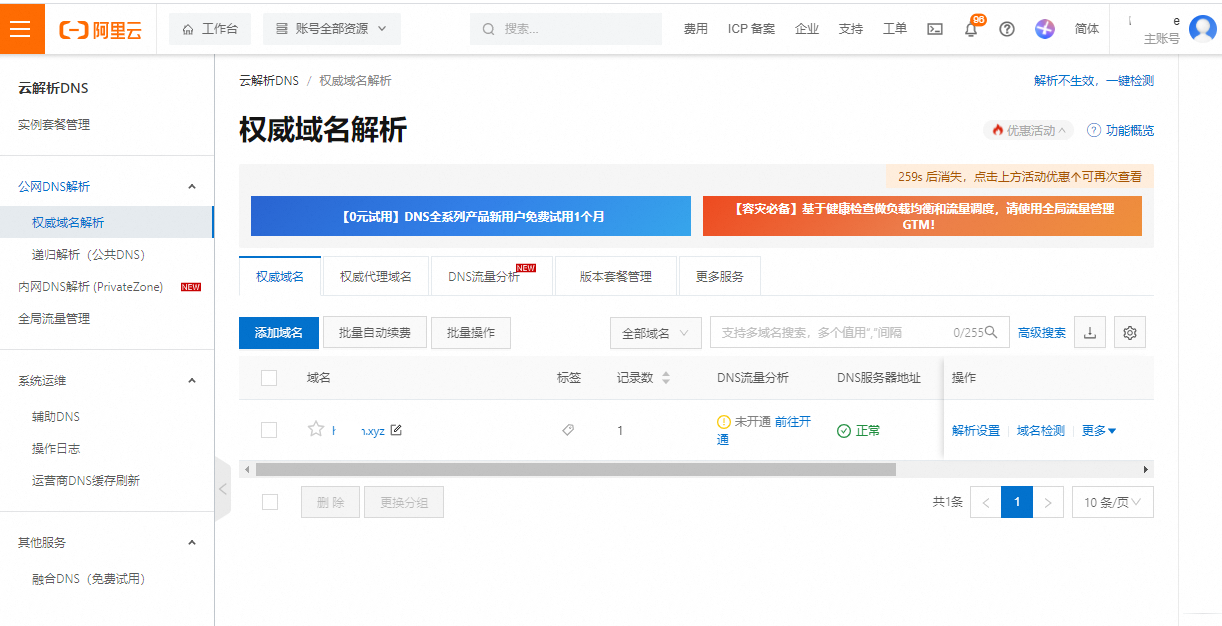The width and height of the screenshot is (1222, 626).
Task: Open the 0元试用 DNS free-trial banner
Action: point(471,216)
